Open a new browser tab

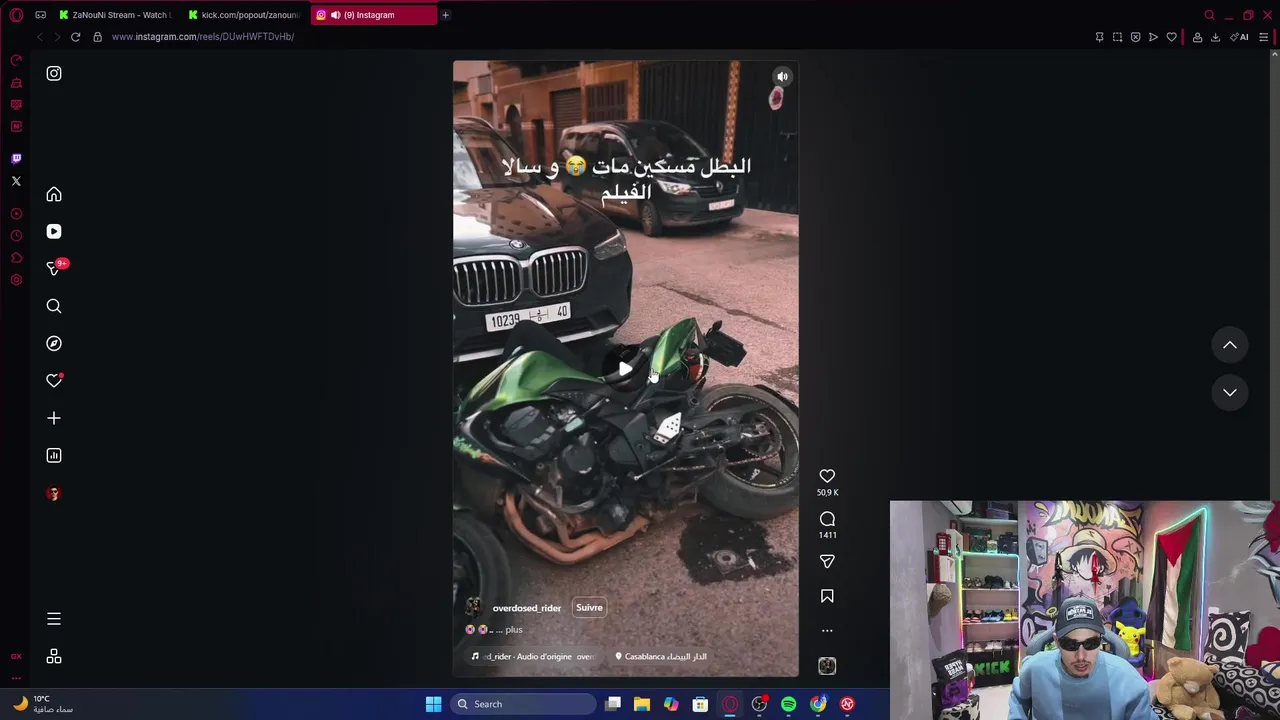point(445,15)
